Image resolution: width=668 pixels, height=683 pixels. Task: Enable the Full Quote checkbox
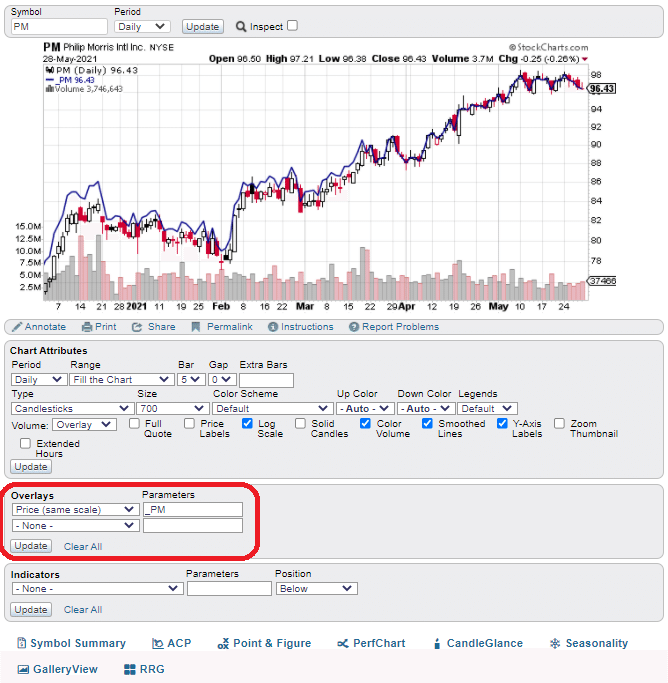pos(135,423)
